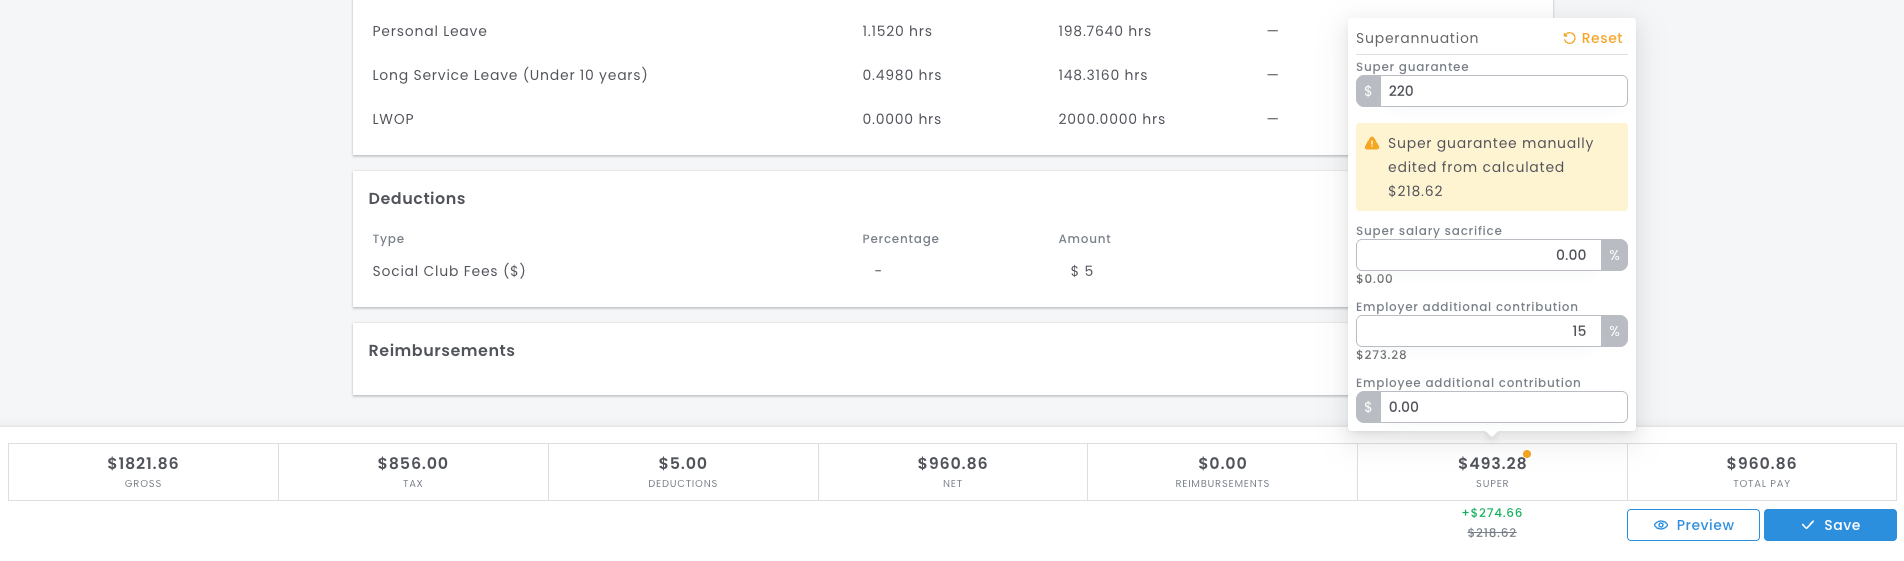Click the dash icon on LWOP row

(1272, 119)
